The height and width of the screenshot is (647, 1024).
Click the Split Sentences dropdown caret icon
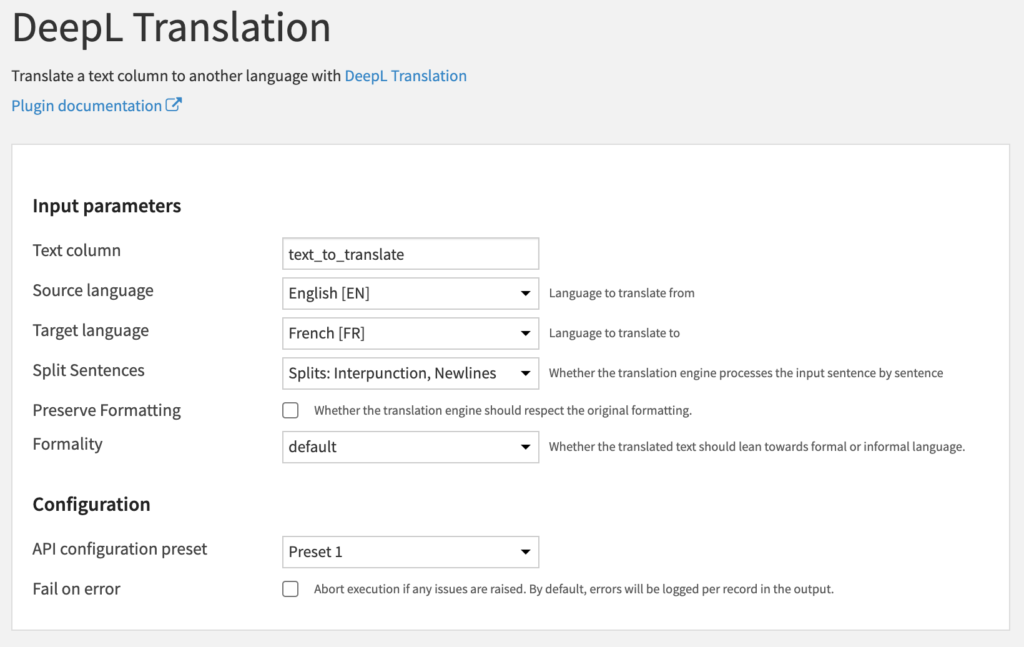[525, 373]
